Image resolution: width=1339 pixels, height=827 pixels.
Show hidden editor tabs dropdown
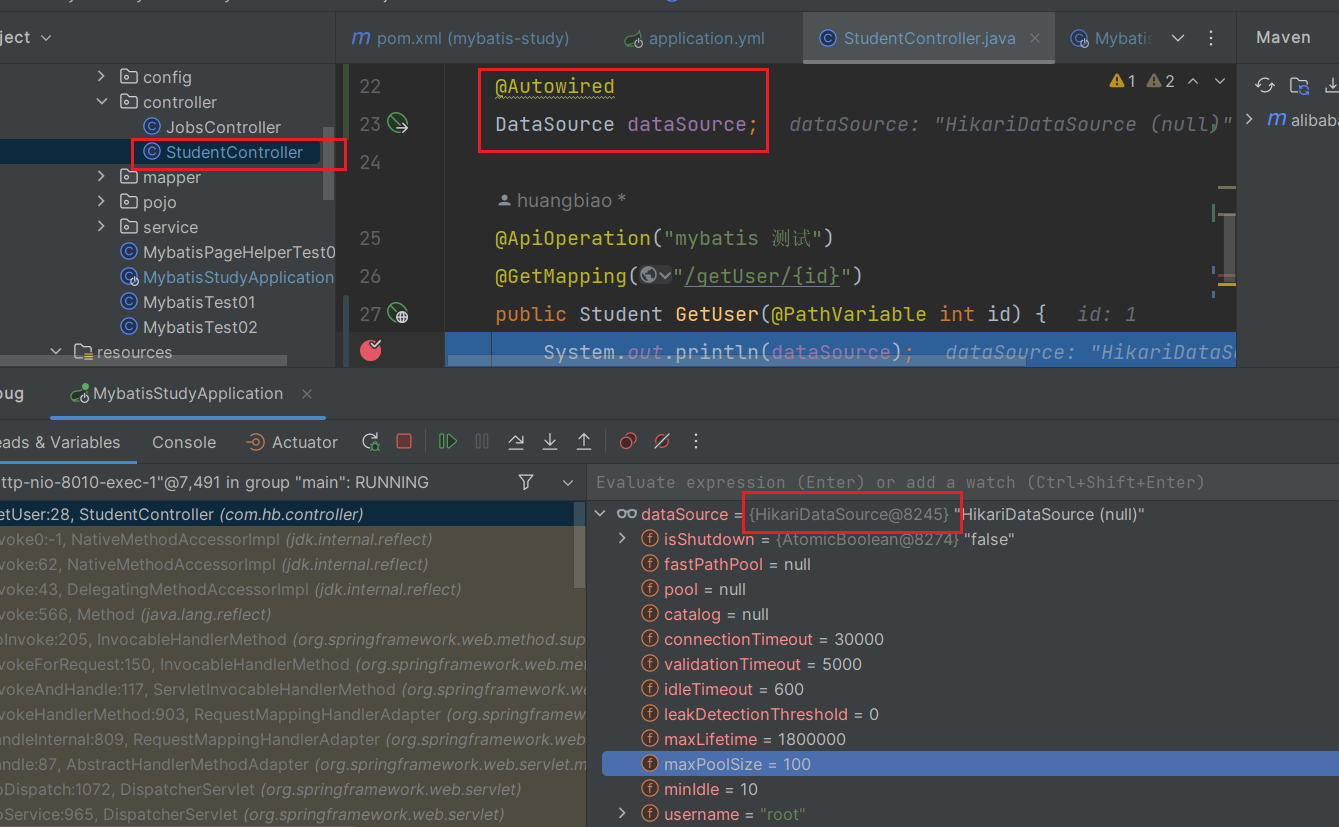tap(1177, 38)
